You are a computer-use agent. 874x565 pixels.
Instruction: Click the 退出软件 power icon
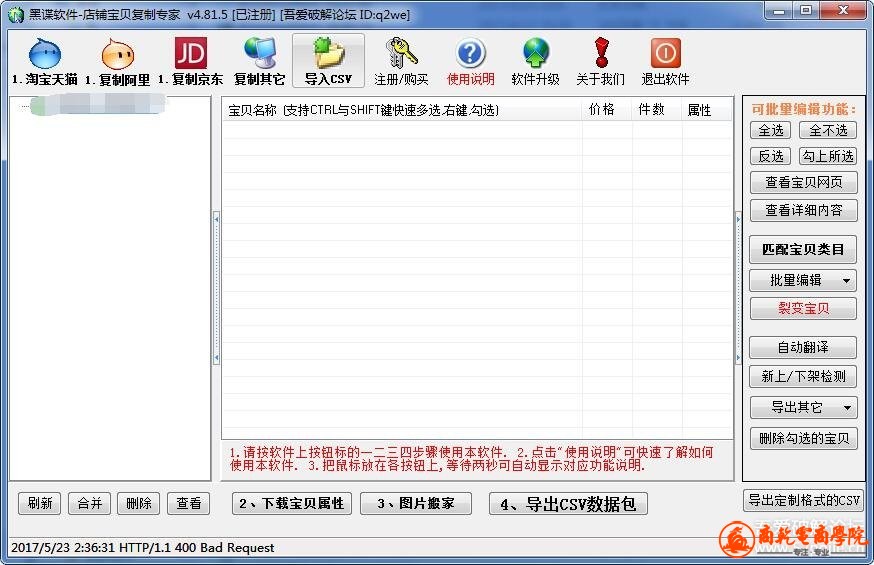665,54
